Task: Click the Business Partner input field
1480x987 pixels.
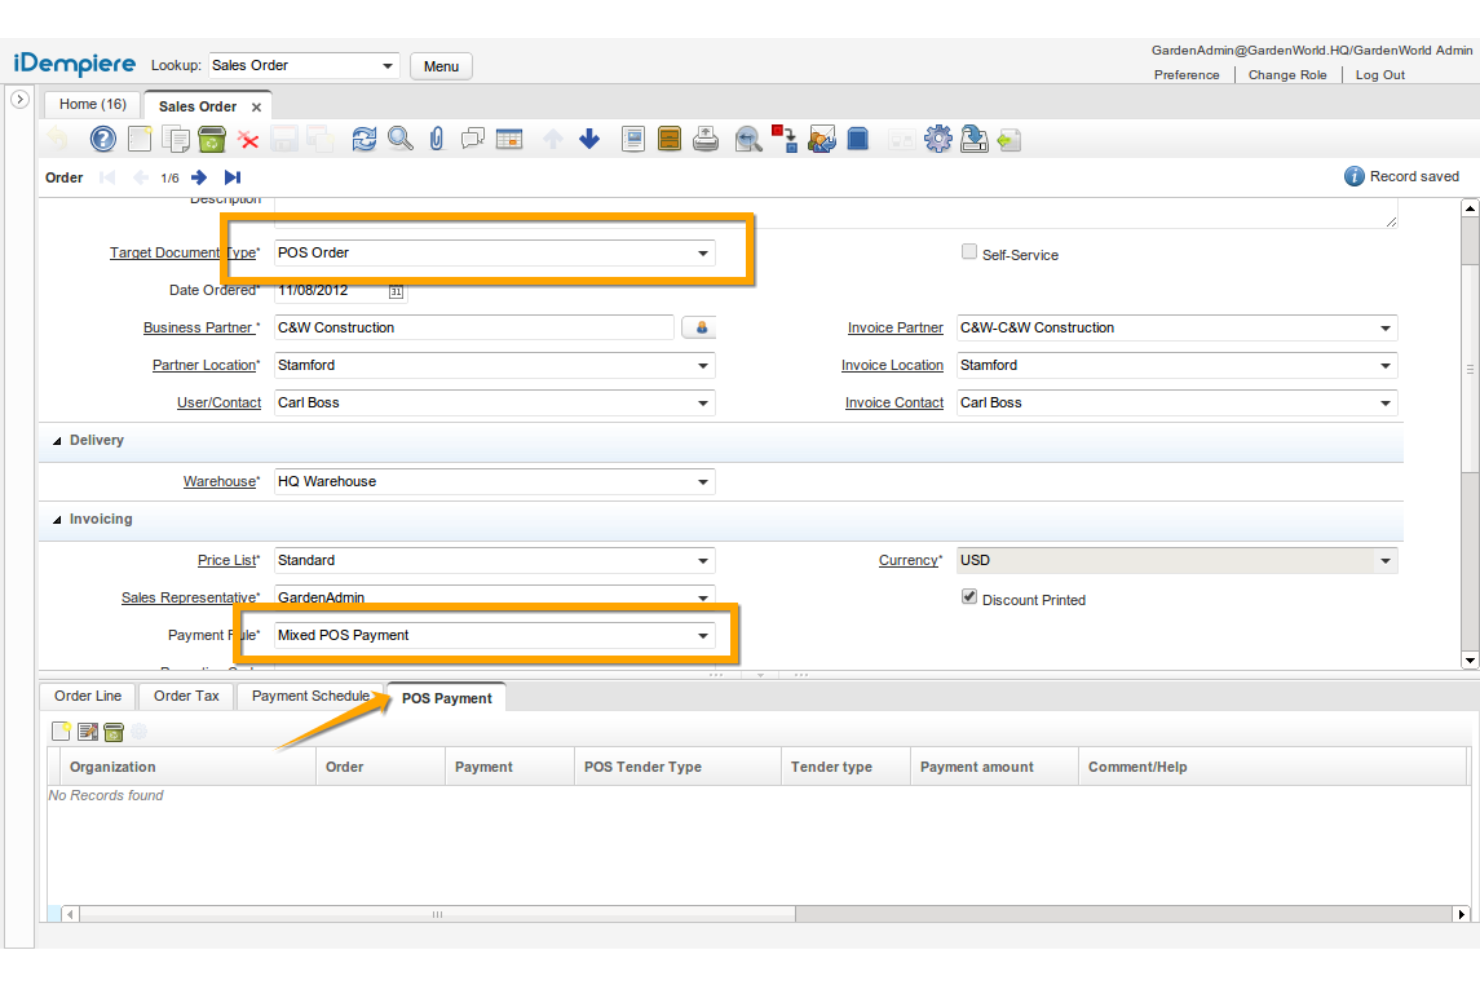Action: point(474,328)
